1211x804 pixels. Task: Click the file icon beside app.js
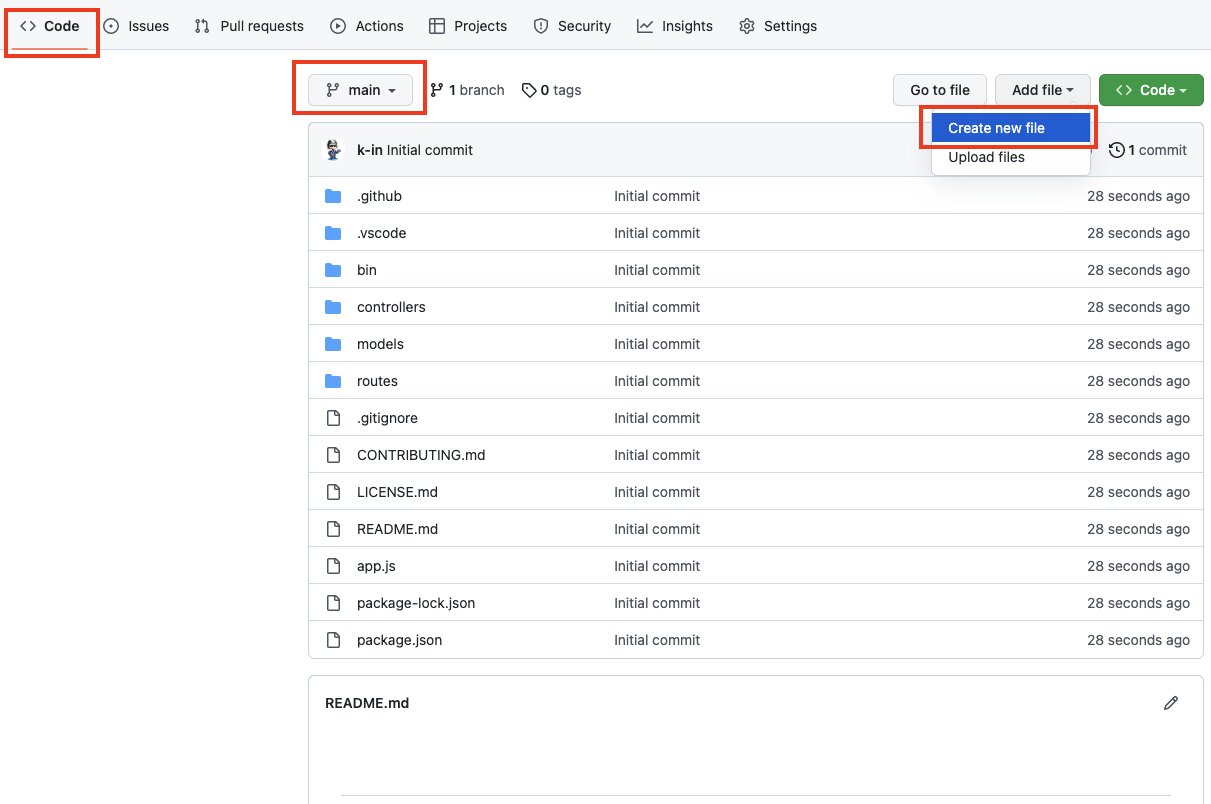[333, 566]
